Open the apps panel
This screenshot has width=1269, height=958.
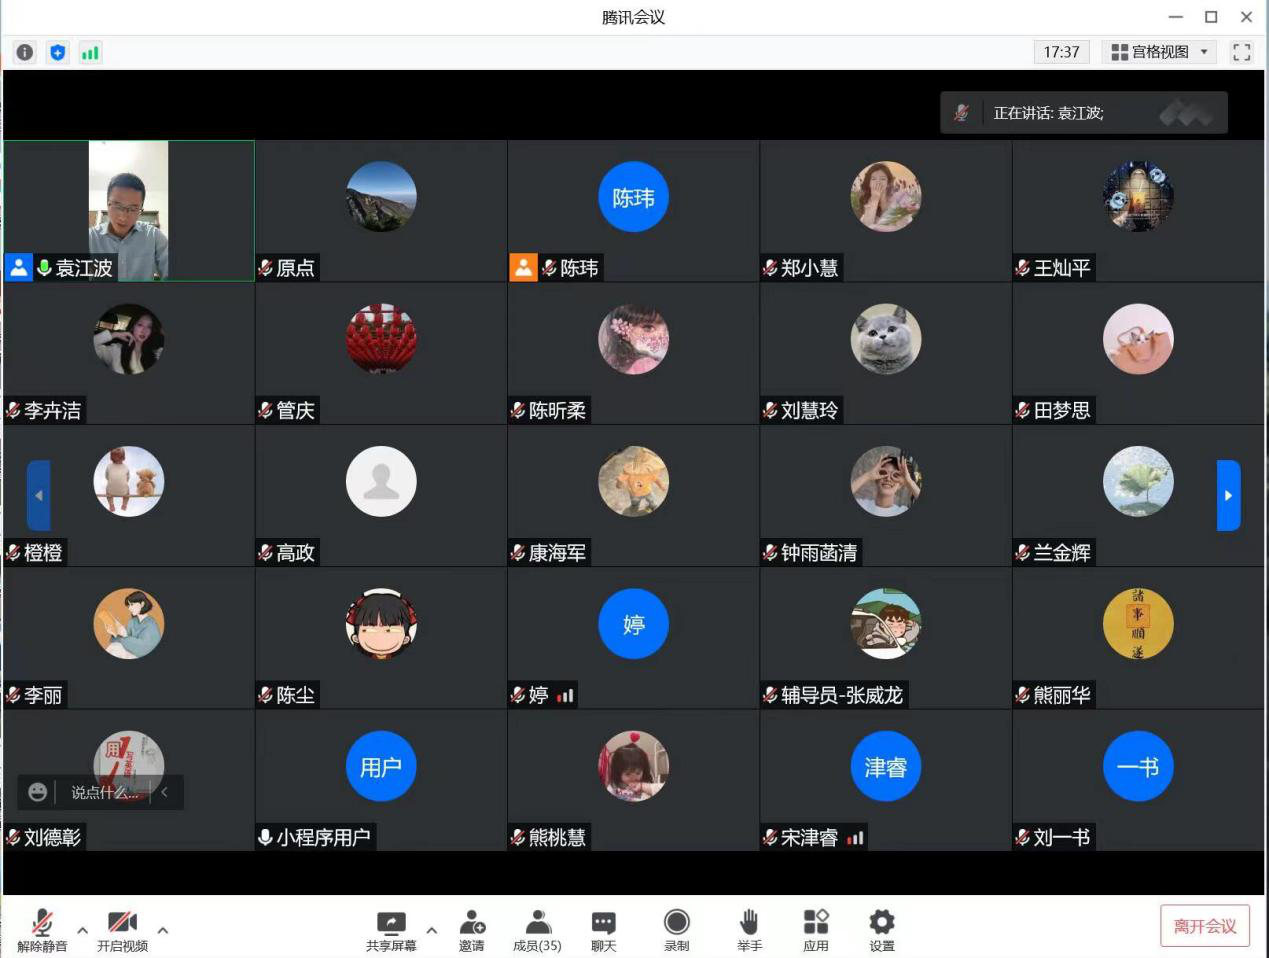[816, 929]
